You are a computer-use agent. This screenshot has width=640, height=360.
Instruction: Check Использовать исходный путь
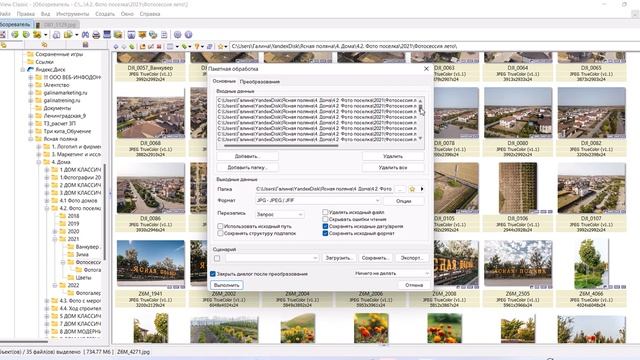(220, 226)
